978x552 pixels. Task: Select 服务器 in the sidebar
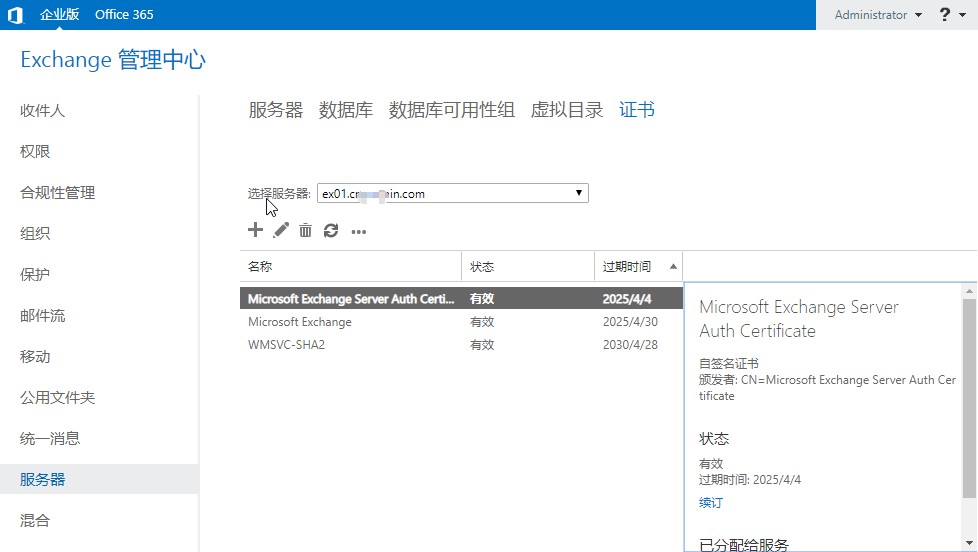[x=99, y=479]
